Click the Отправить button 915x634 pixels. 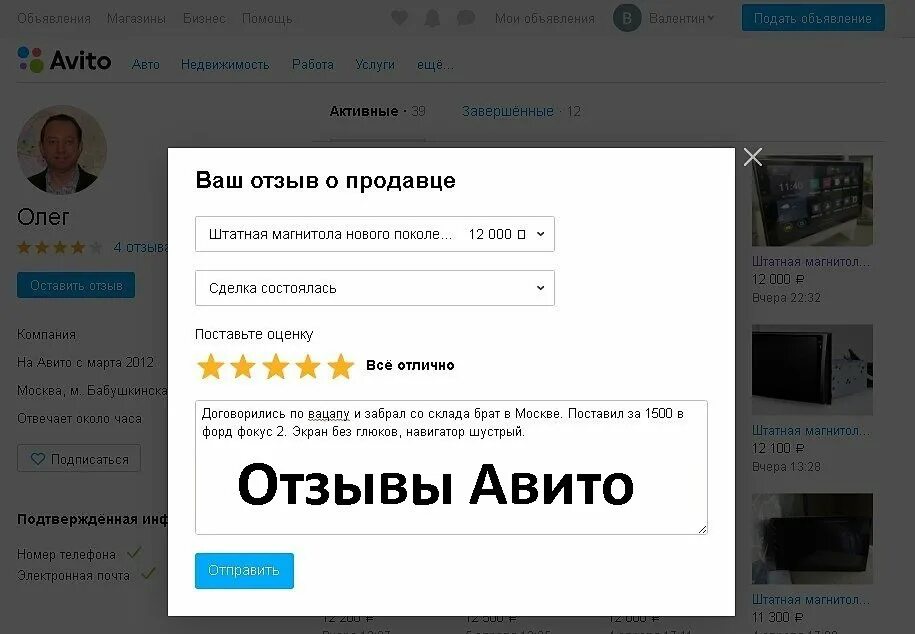(244, 570)
